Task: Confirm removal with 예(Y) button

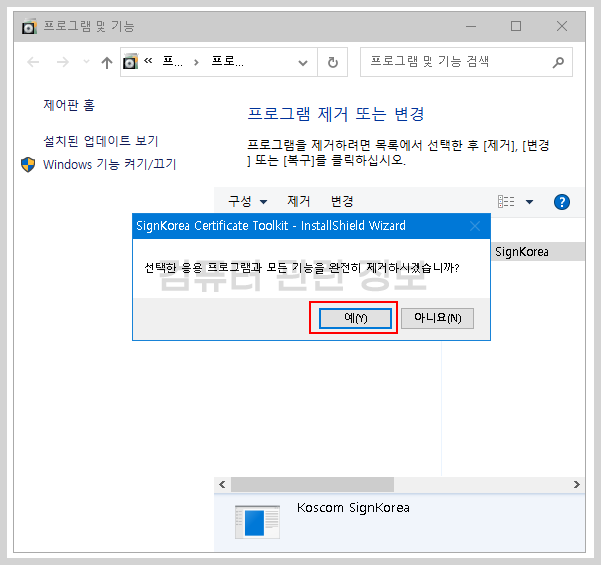Action: pyautogui.click(x=355, y=318)
